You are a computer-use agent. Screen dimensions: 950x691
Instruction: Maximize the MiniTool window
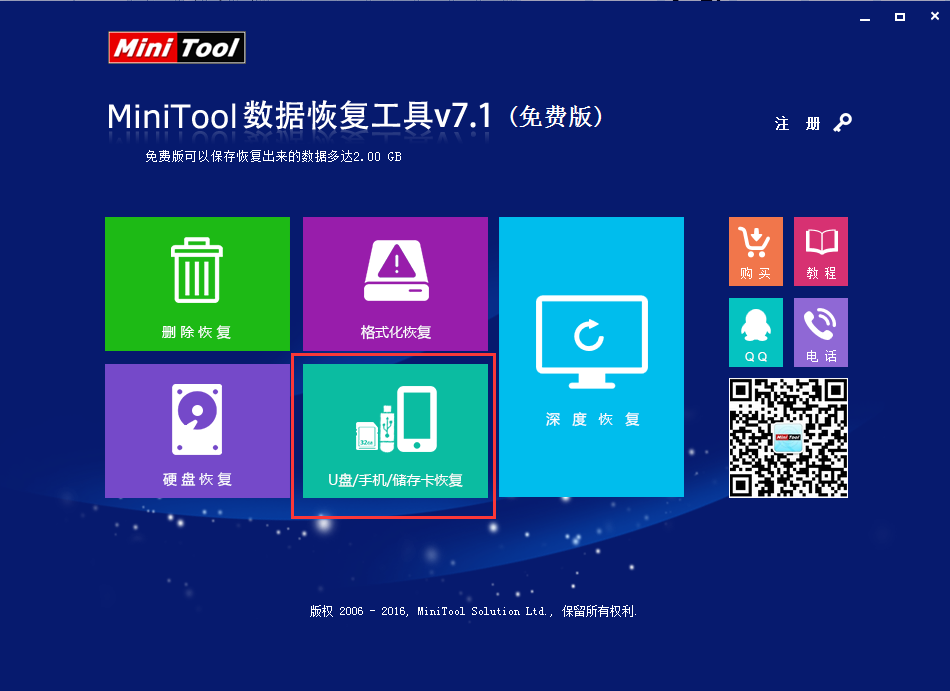tap(900, 18)
